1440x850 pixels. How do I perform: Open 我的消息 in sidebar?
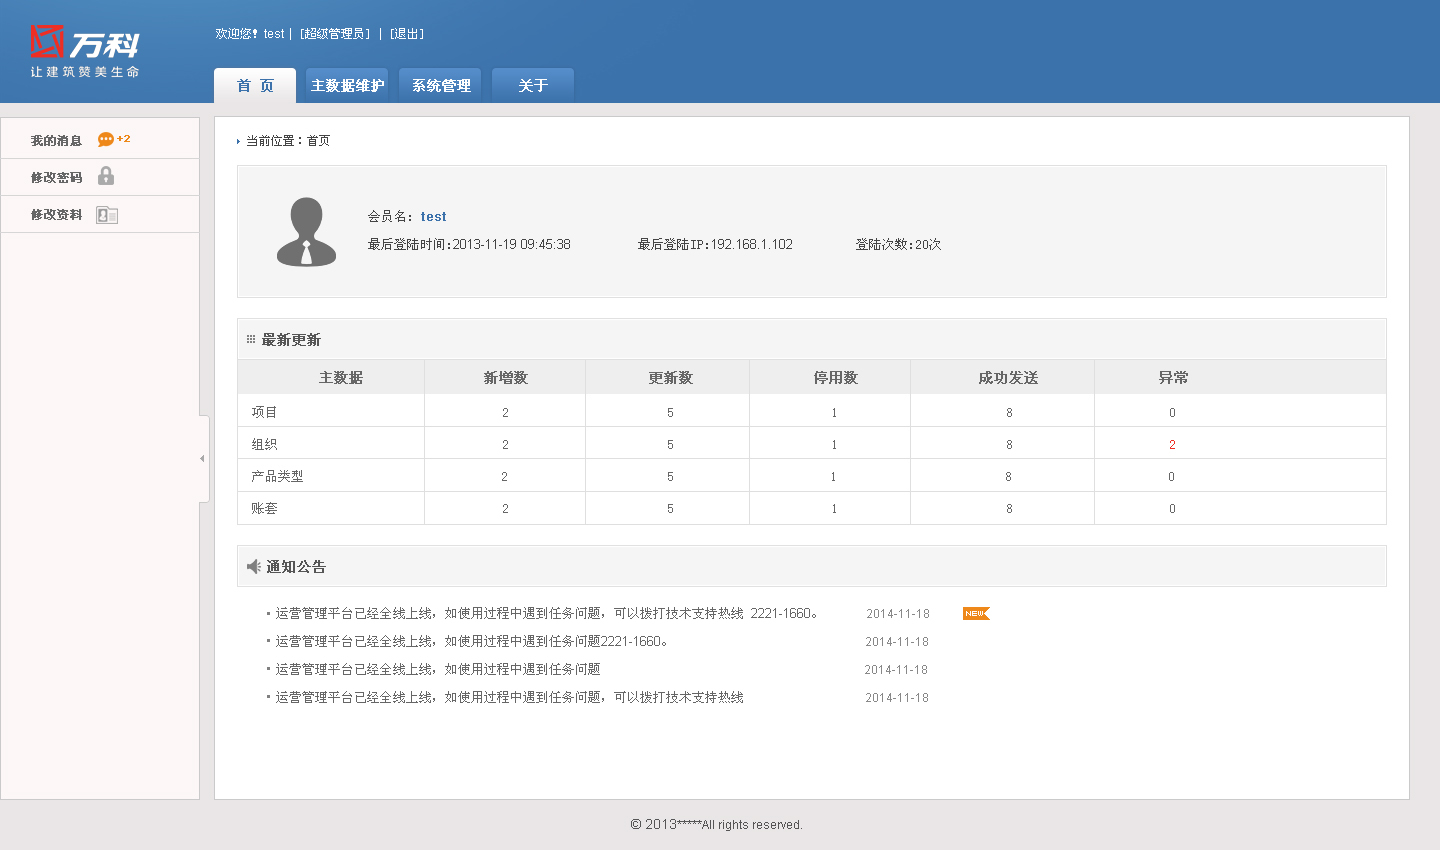pyautogui.click(x=56, y=141)
